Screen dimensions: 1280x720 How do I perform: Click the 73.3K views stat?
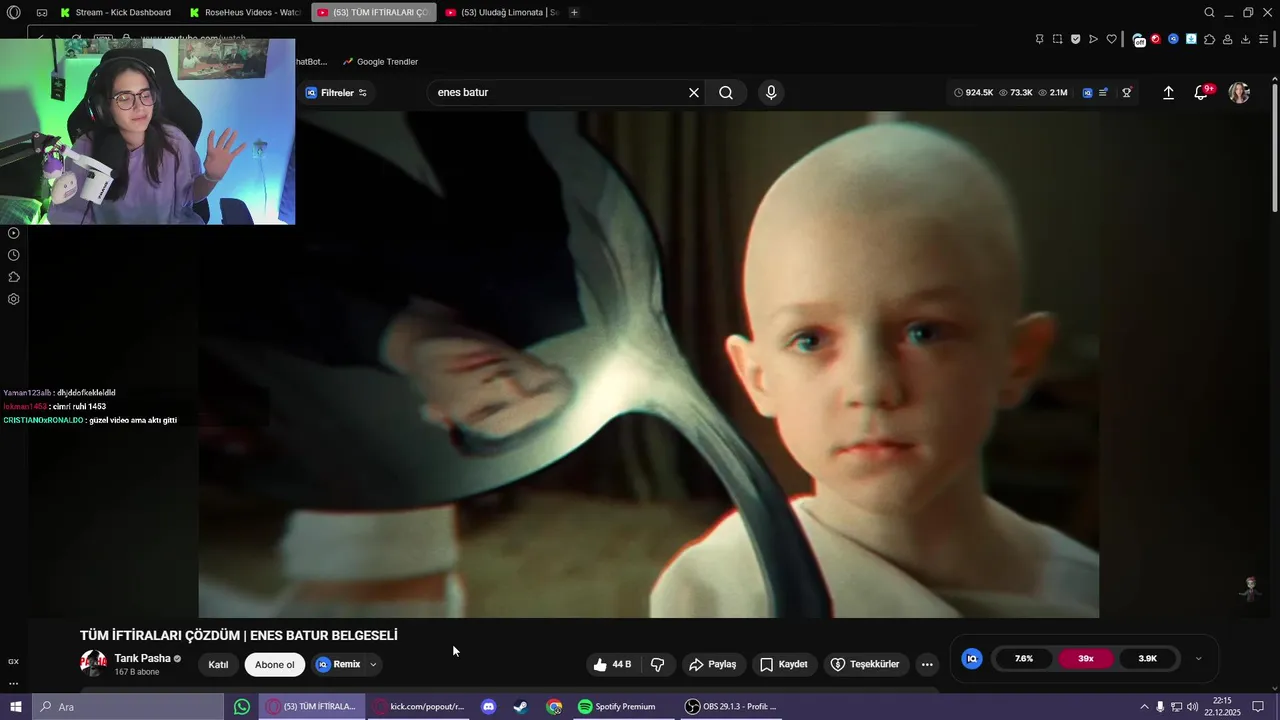pos(1016,92)
